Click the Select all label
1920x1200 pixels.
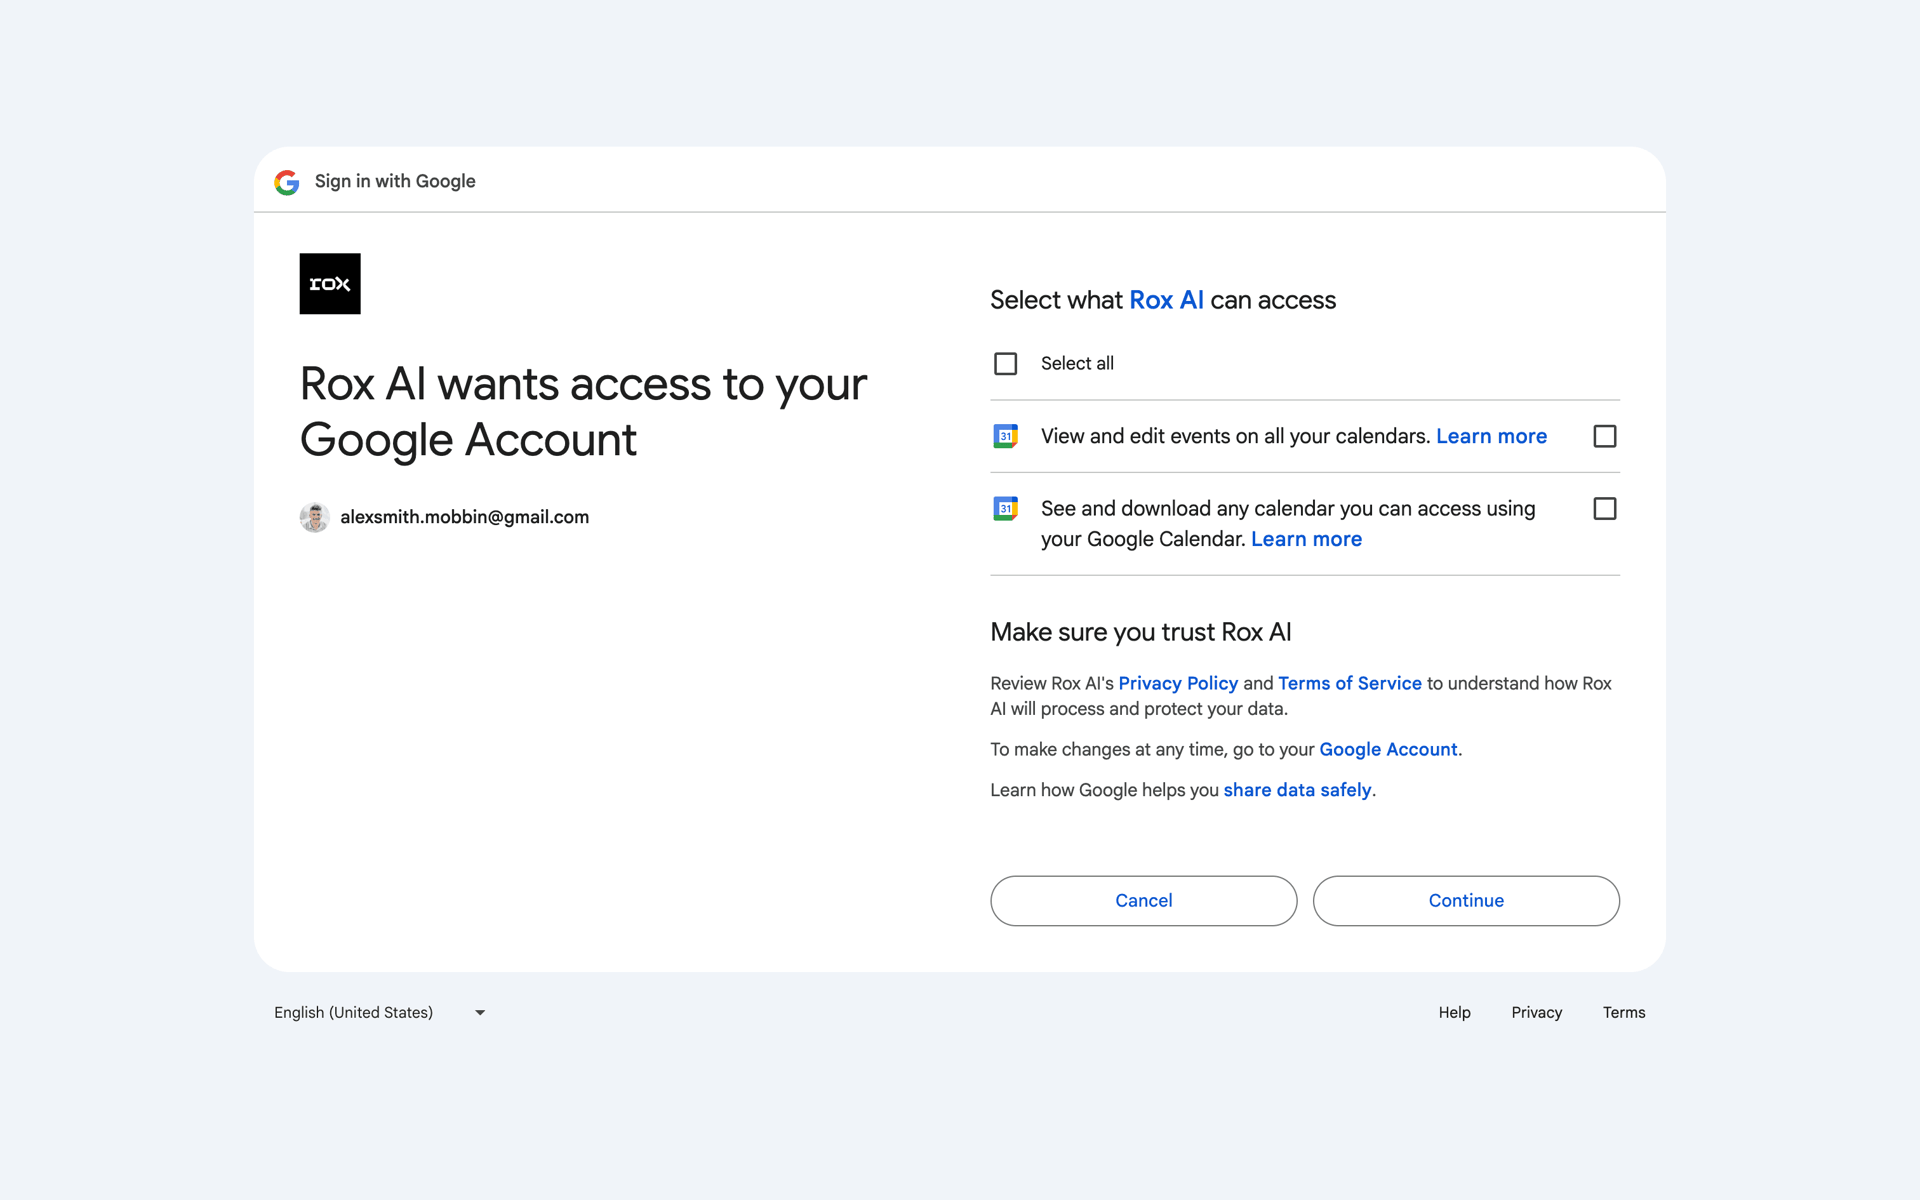pyautogui.click(x=1077, y=364)
